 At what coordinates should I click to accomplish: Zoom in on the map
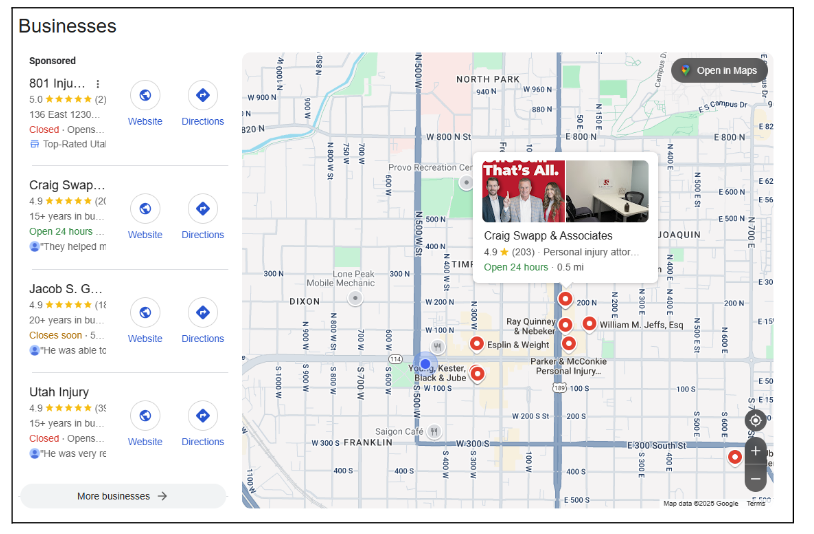pos(755,451)
